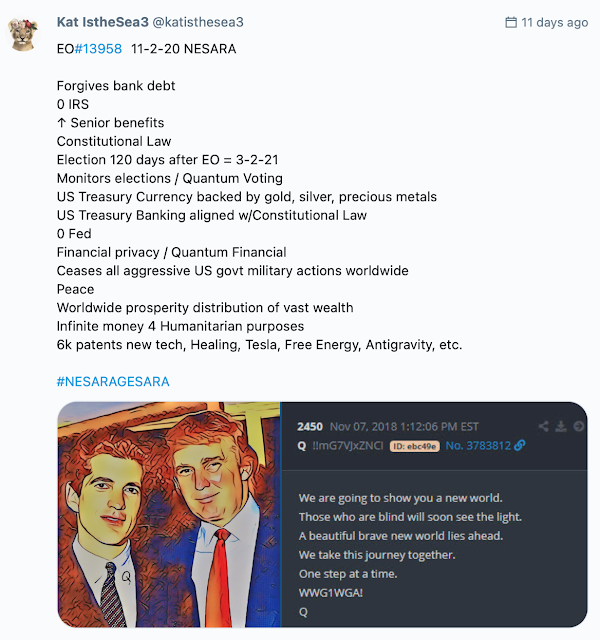
Task: Click the right-arrow icon in the embedded post
Action: [578, 426]
